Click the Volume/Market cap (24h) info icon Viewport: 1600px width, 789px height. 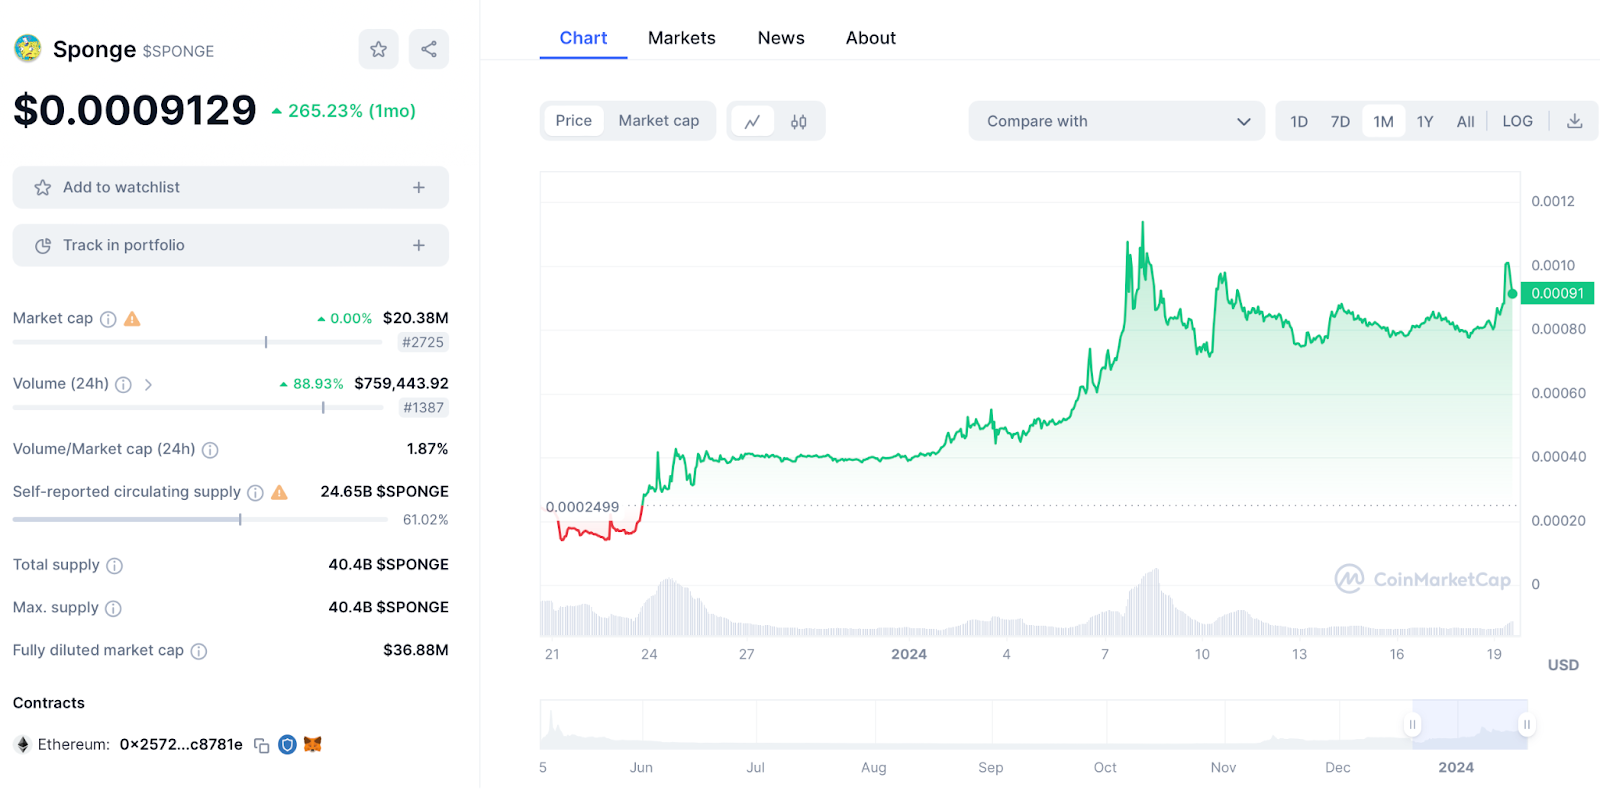click(210, 450)
